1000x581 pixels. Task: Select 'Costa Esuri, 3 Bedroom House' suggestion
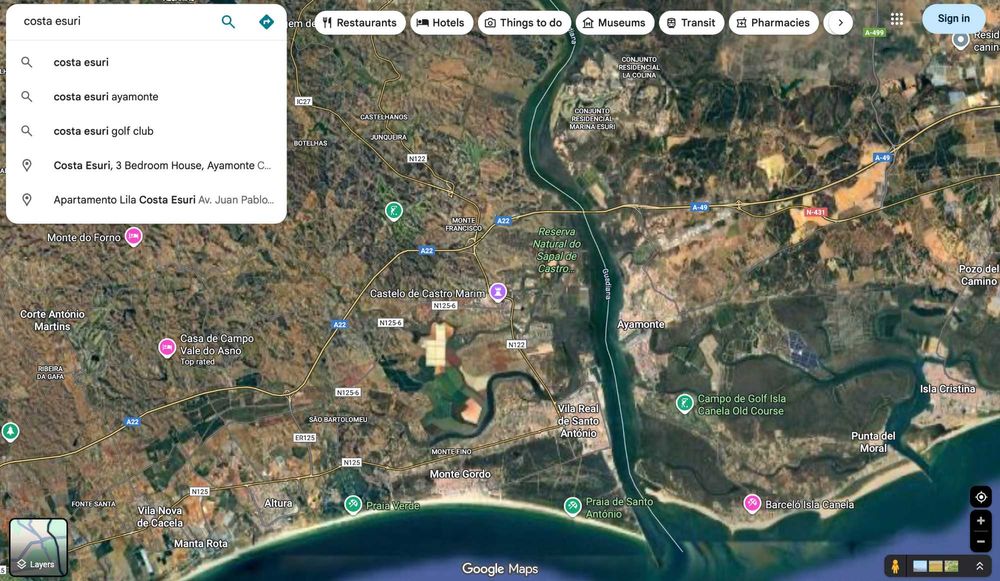pos(146,166)
